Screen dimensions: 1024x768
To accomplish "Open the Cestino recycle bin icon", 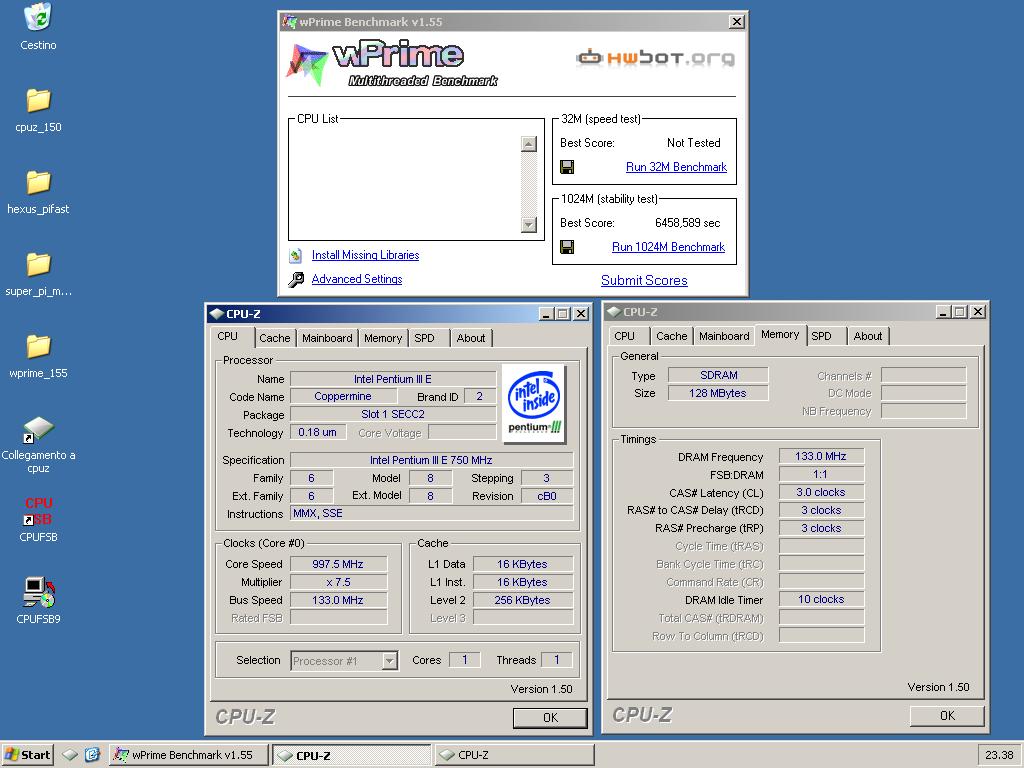I will 38,18.
